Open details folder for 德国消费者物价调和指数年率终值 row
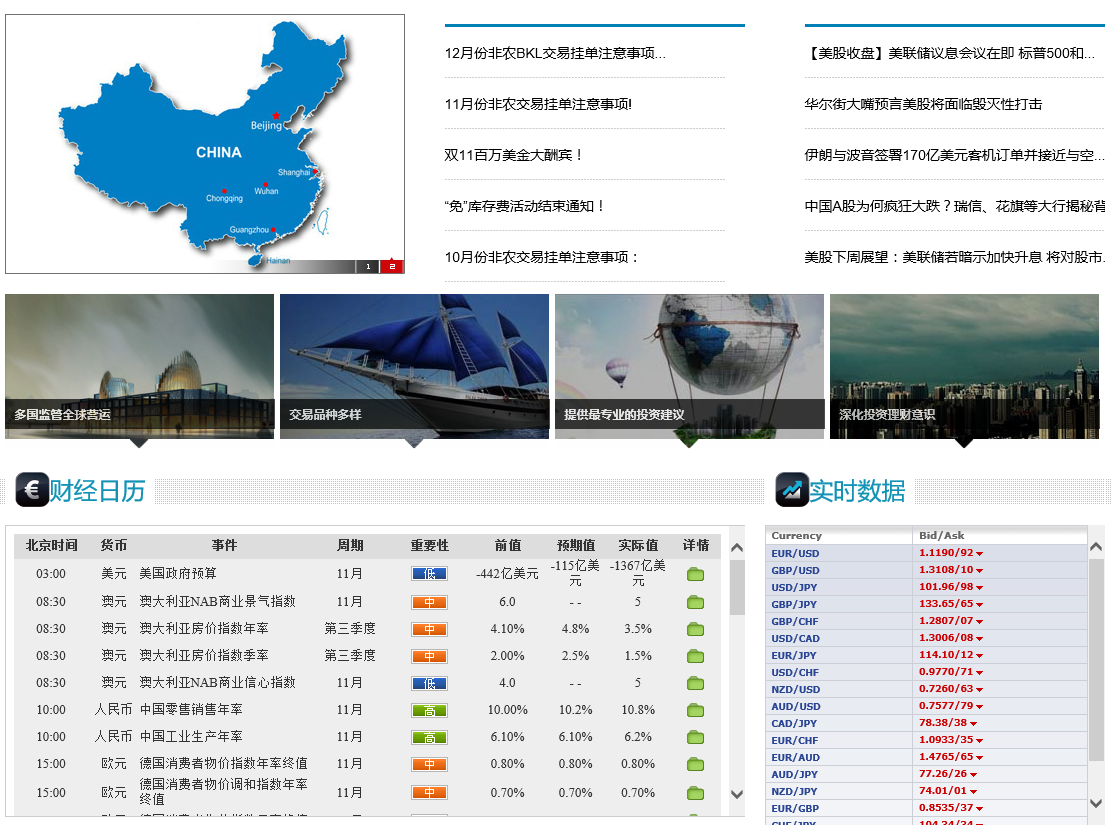Image resolution: width=1112 pixels, height=834 pixels. [x=695, y=793]
